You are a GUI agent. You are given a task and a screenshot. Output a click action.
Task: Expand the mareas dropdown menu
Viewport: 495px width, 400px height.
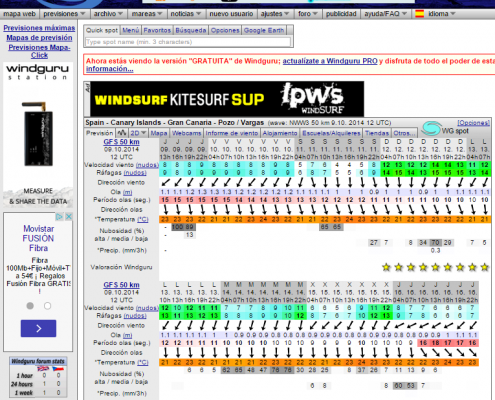pyautogui.click(x=147, y=14)
